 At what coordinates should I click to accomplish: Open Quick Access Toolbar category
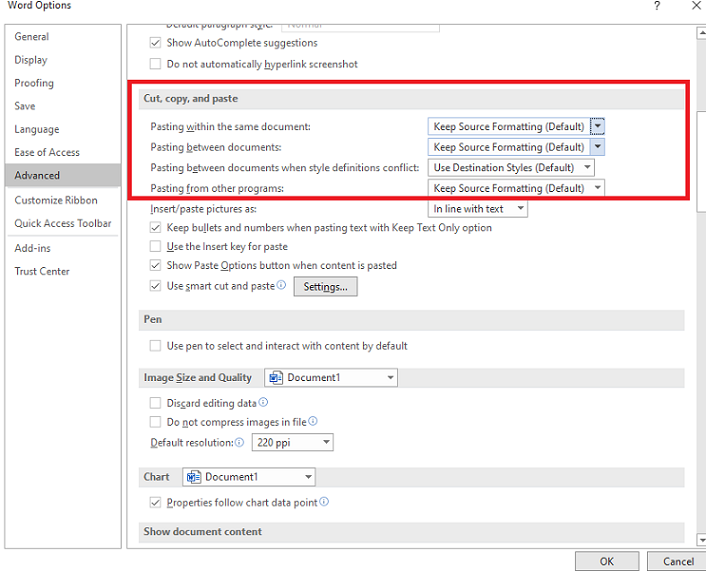click(x=63, y=223)
